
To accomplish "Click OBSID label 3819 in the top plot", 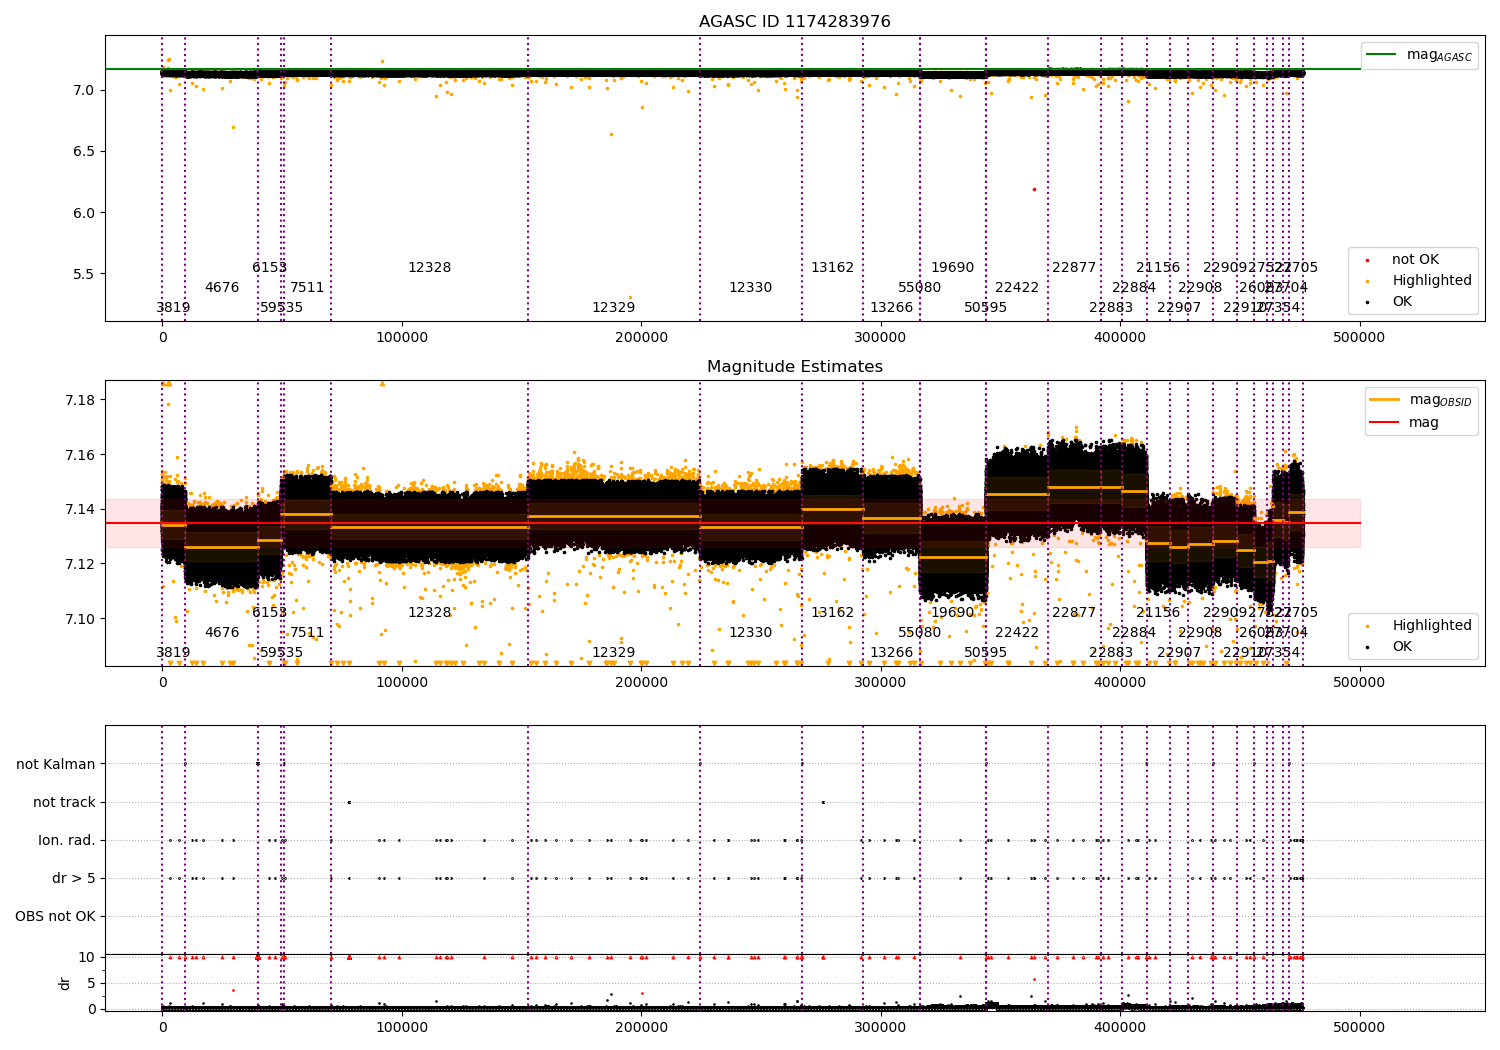I will click(x=173, y=308).
